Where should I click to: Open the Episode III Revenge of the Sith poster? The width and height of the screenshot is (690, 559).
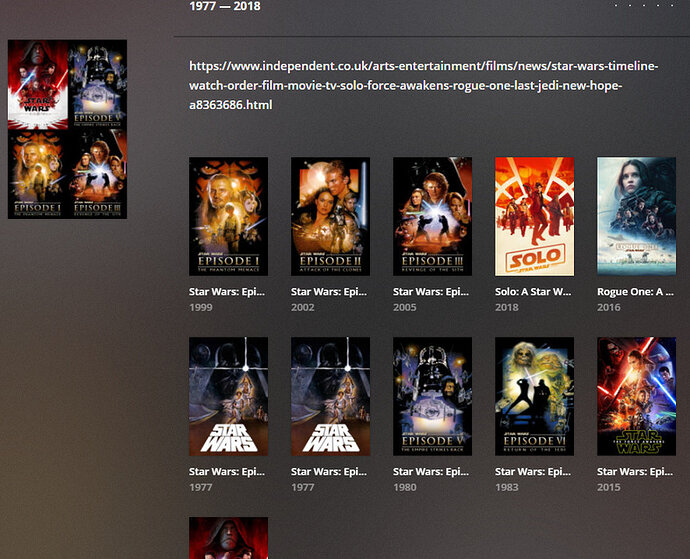[433, 217]
